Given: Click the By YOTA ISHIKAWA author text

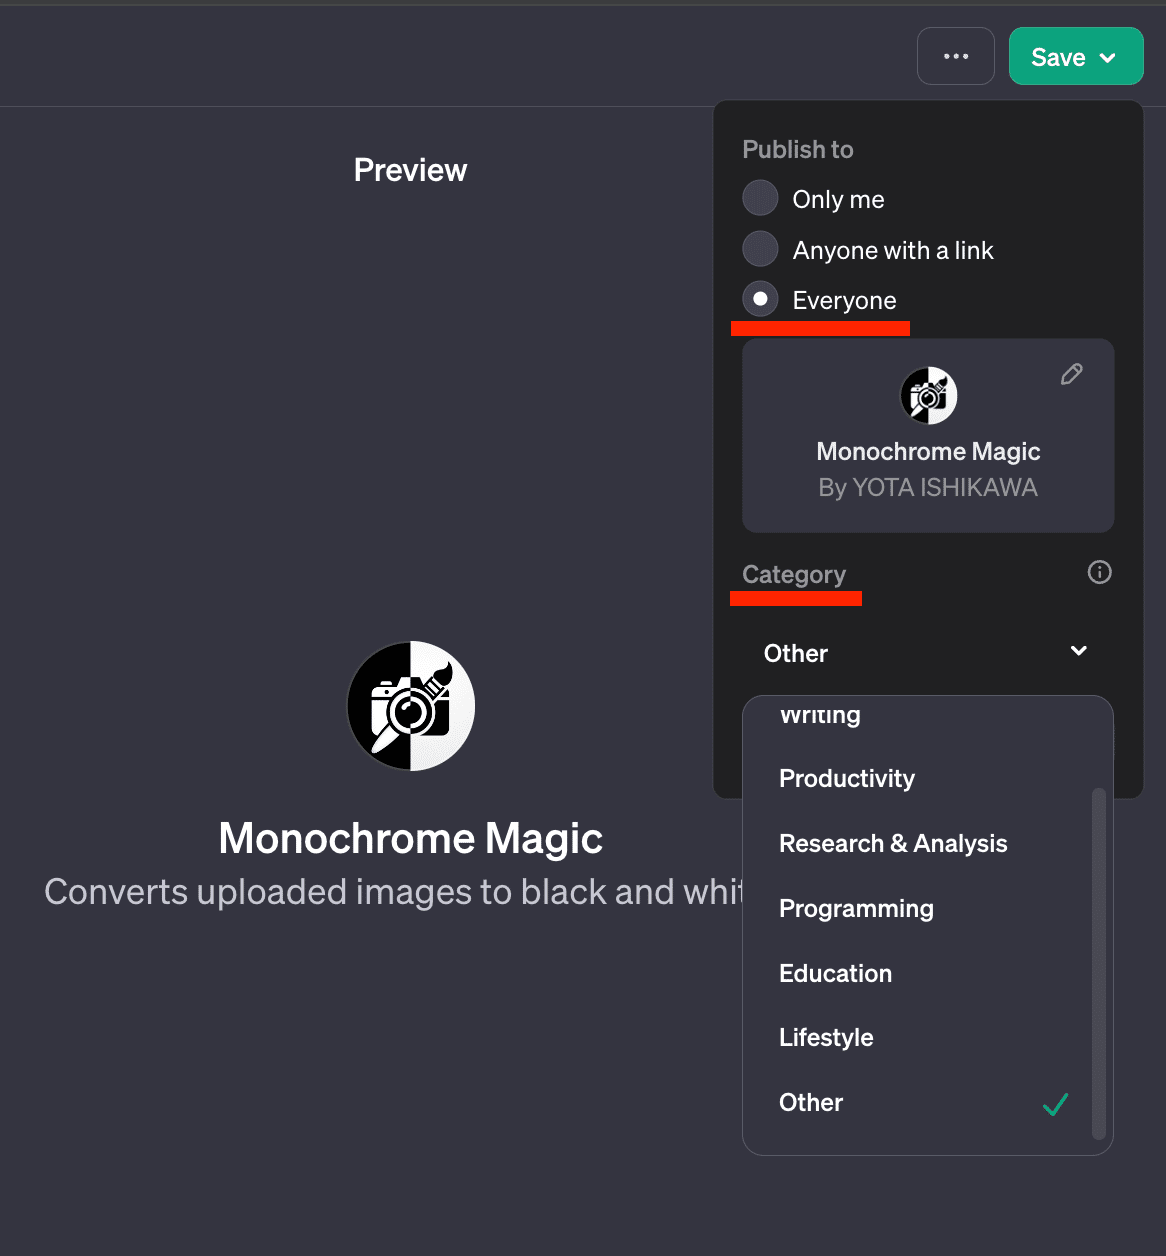Looking at the screenshot, I should (x=927, y=488).
